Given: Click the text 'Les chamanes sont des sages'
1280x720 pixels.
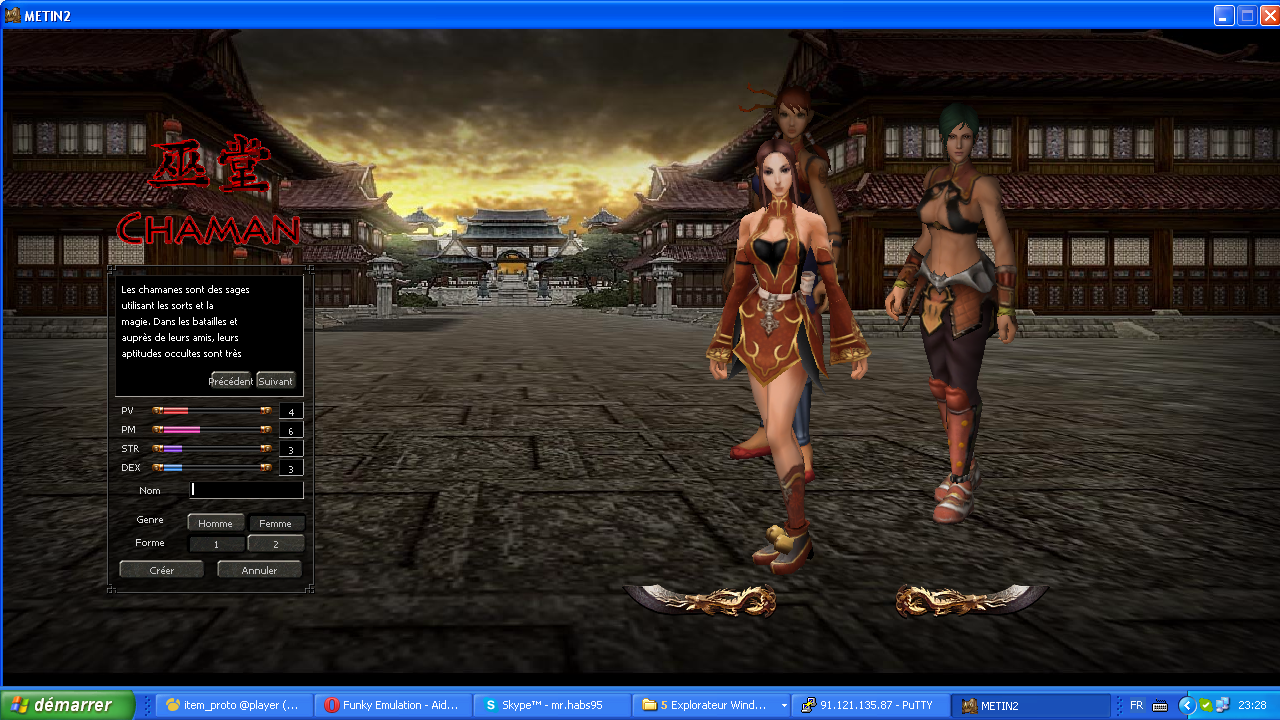Looking at the screenshot, I should 185,289.
